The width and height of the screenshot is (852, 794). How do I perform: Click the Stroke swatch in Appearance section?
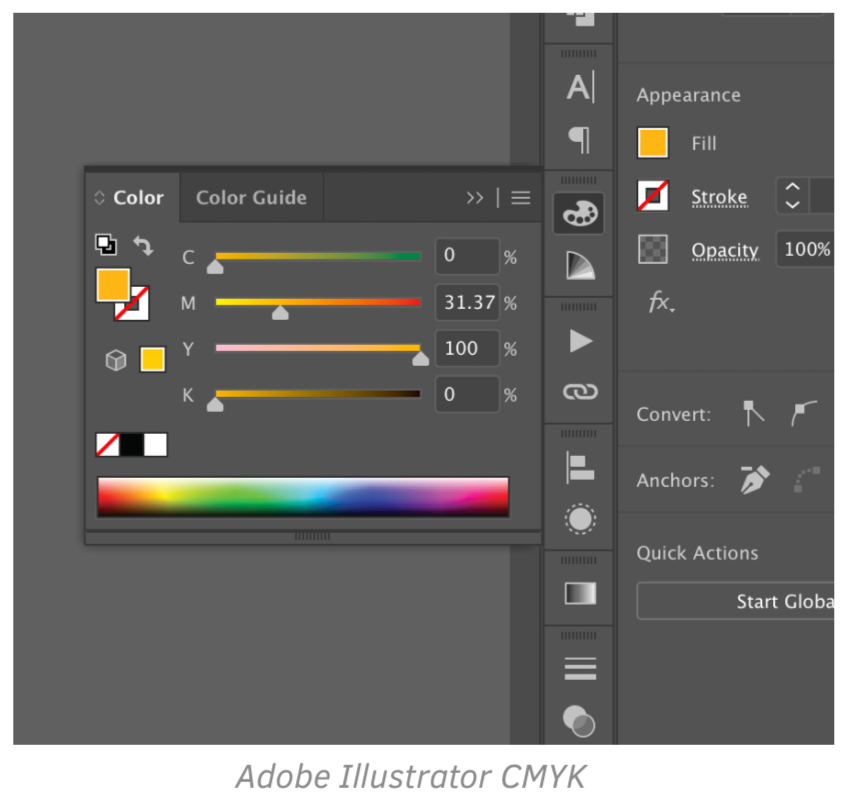653,196
